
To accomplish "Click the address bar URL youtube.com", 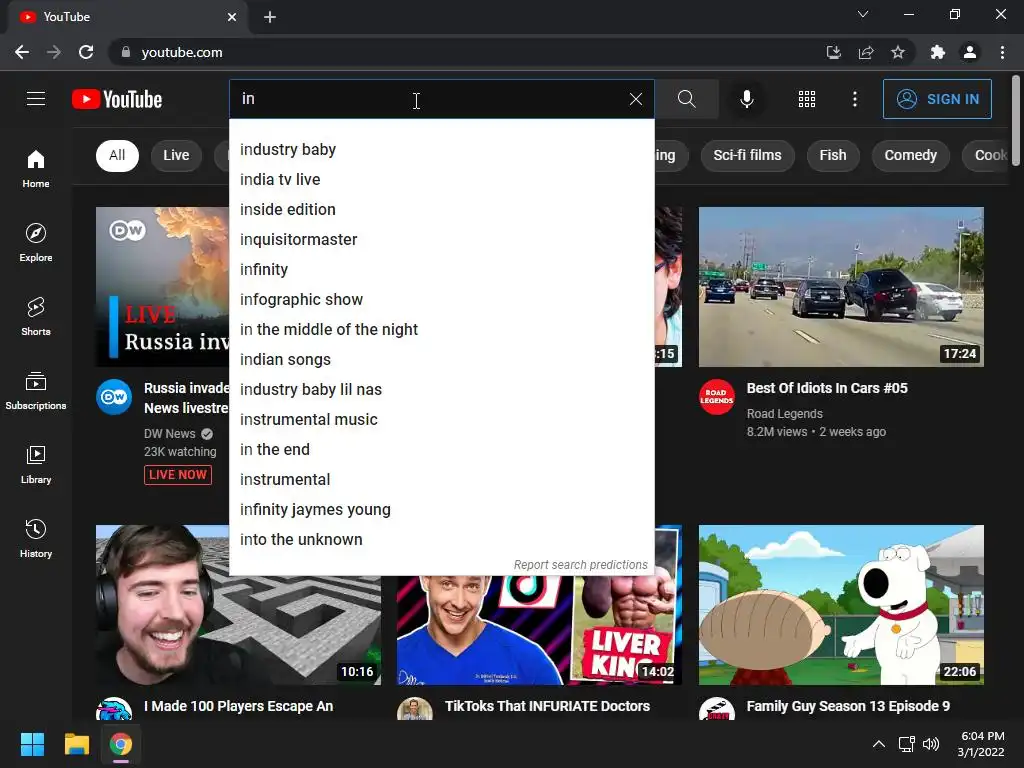I will pos(182,52).
